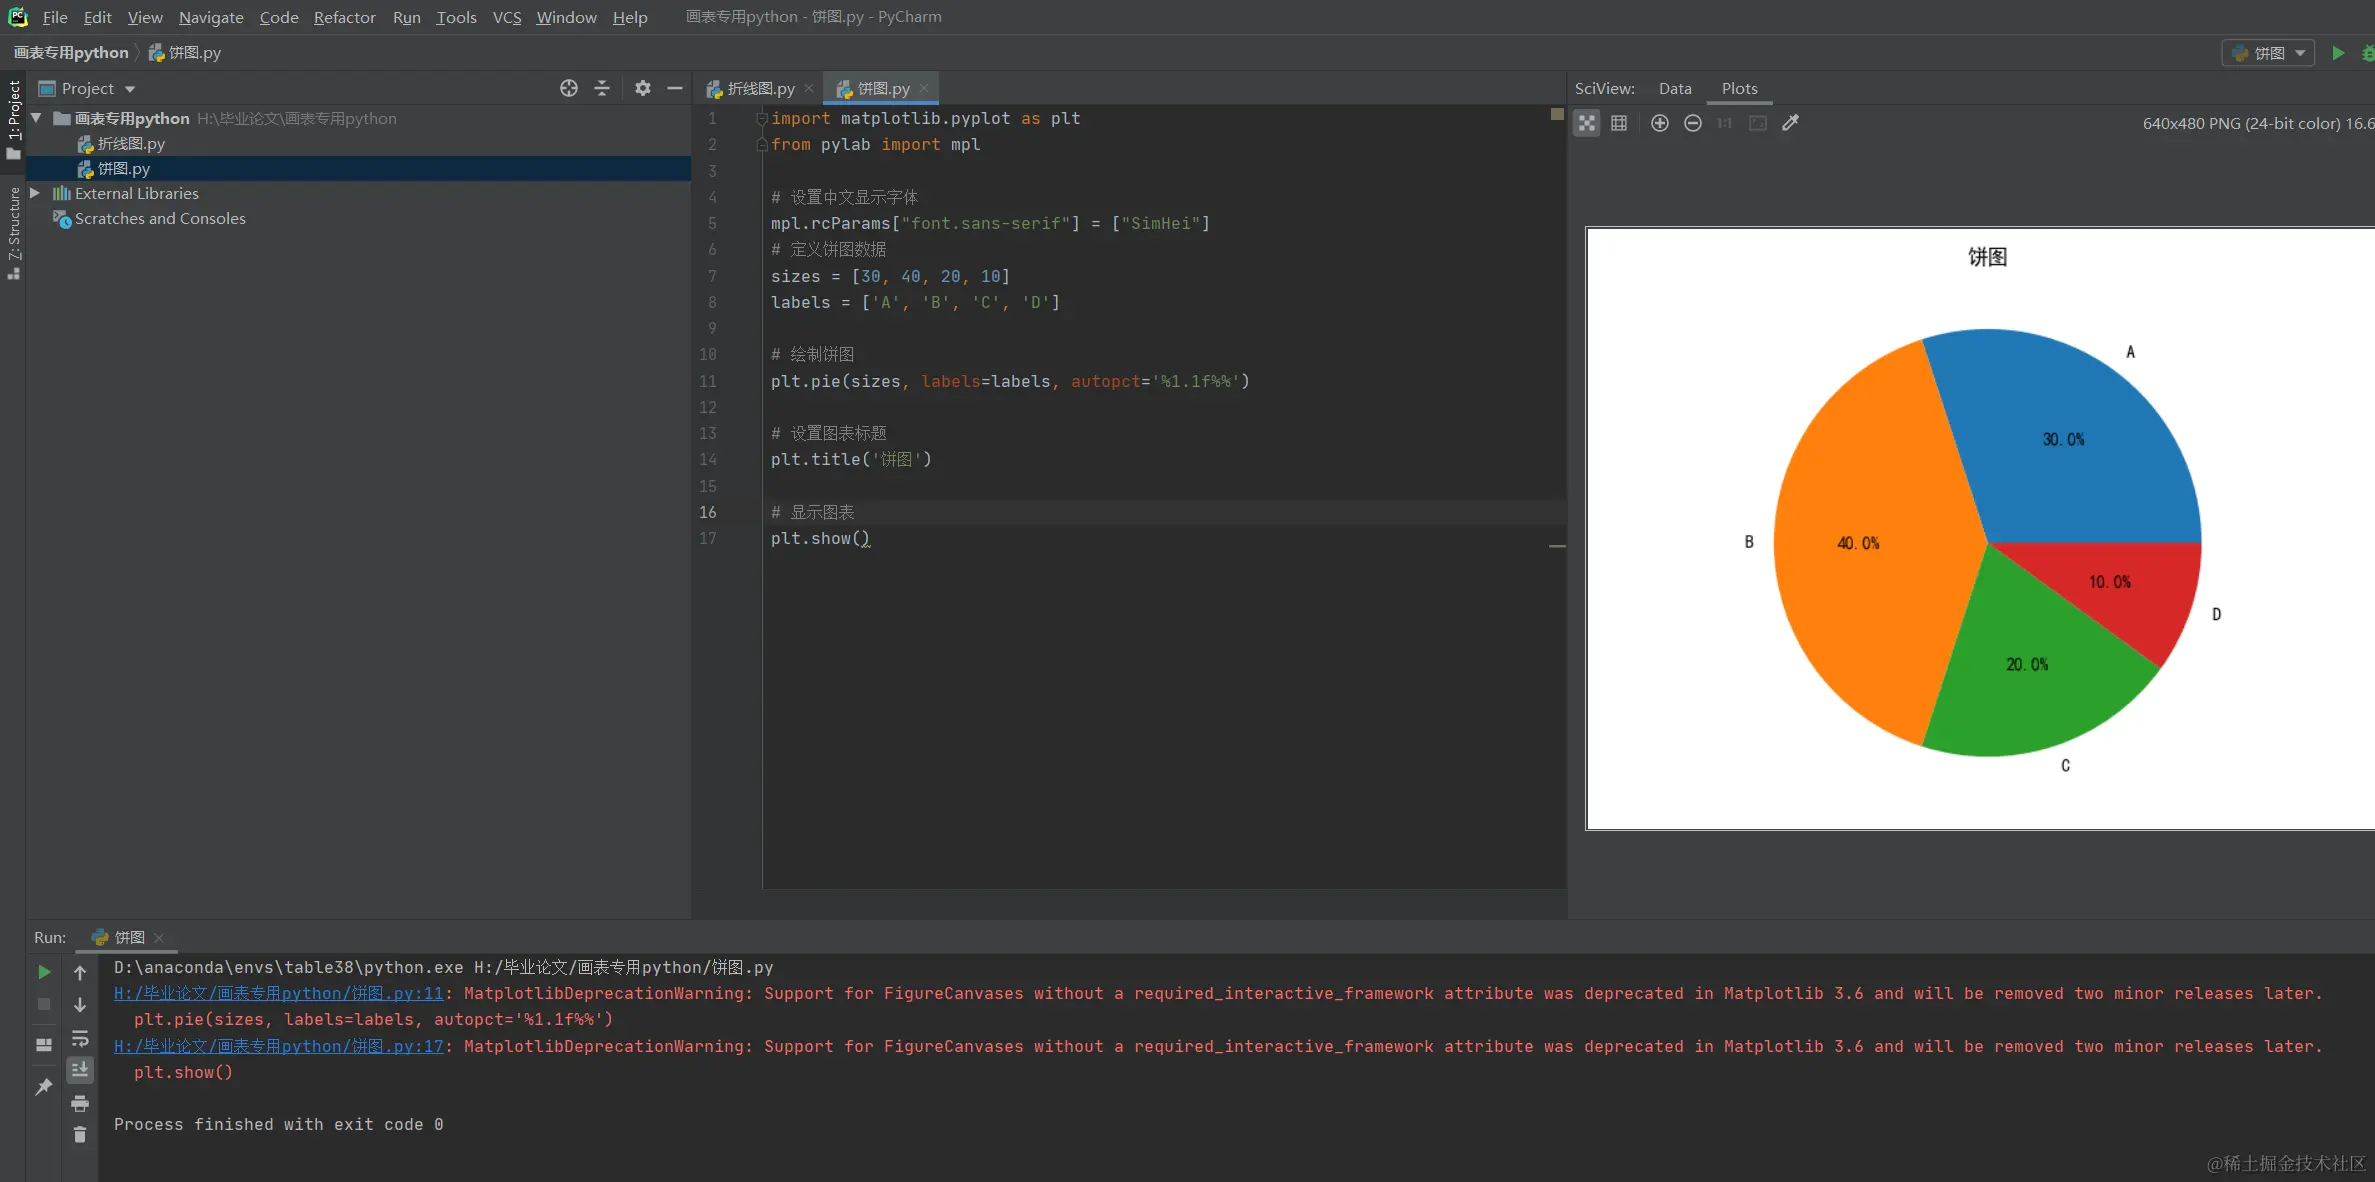Clear Run console with trash icon
Viewport: 2375px width, 1182px height.
(x=80, y=1135)
